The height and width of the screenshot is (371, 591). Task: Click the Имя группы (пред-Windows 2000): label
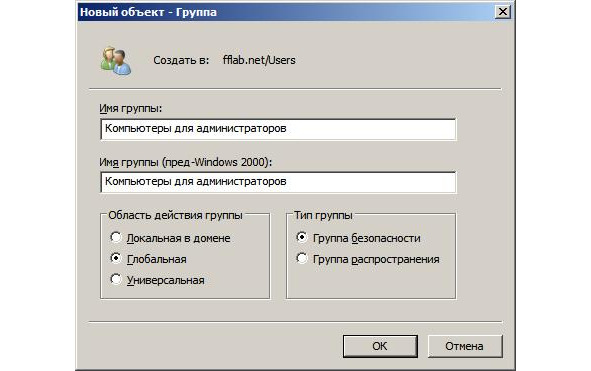pyautogui.click(x=185, y=162)
